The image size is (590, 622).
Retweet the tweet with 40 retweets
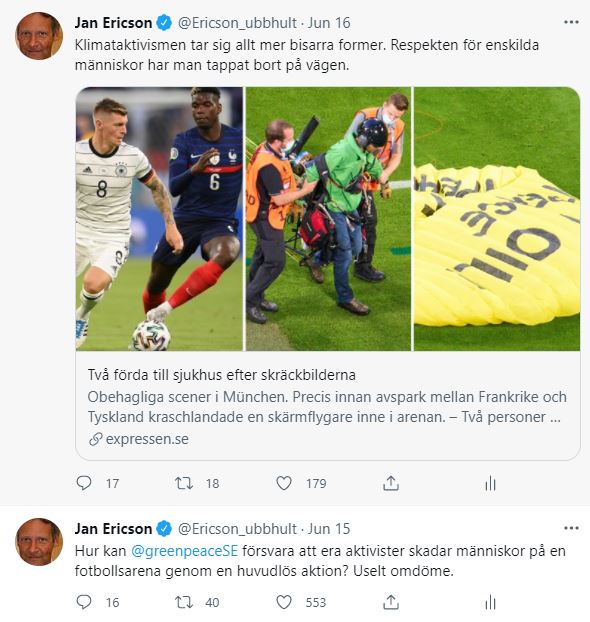[184, 602]
